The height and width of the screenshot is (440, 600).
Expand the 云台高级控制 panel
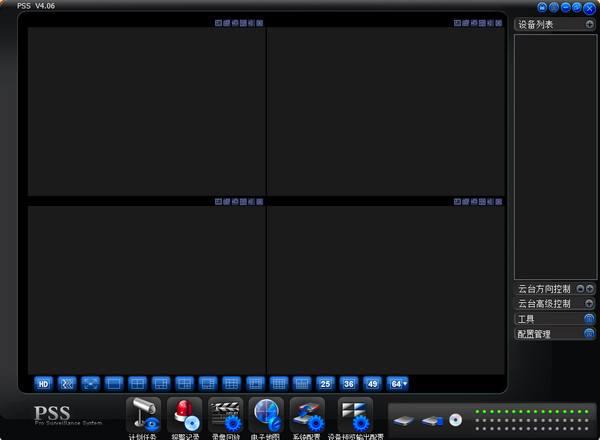tap(589, 303)
